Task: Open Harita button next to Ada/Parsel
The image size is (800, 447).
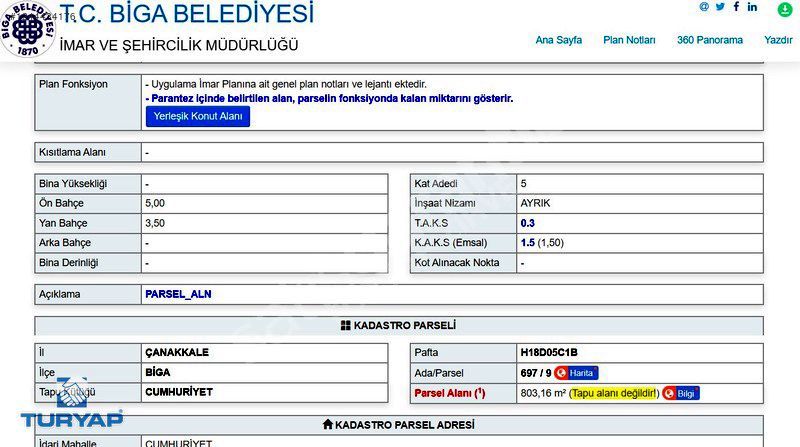Action: tap(576, 373)
